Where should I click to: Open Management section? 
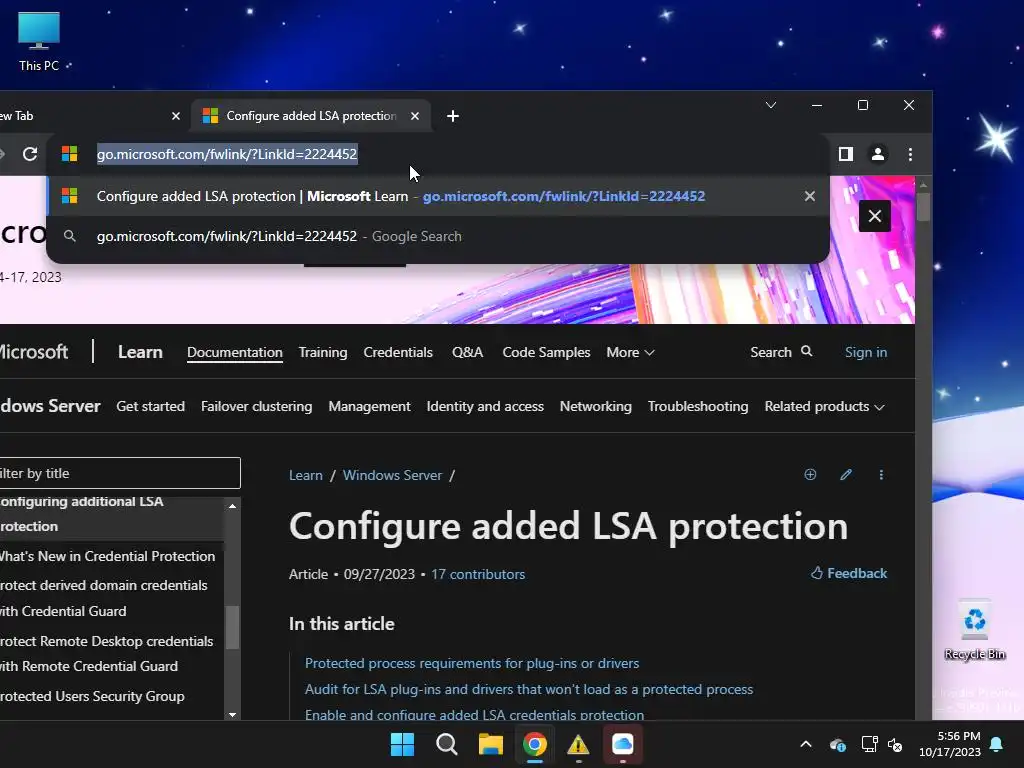[x=370, y=406]
